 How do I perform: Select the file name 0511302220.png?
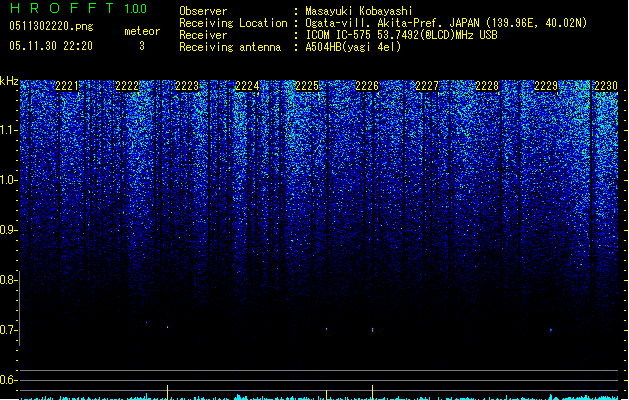point(51,26)
